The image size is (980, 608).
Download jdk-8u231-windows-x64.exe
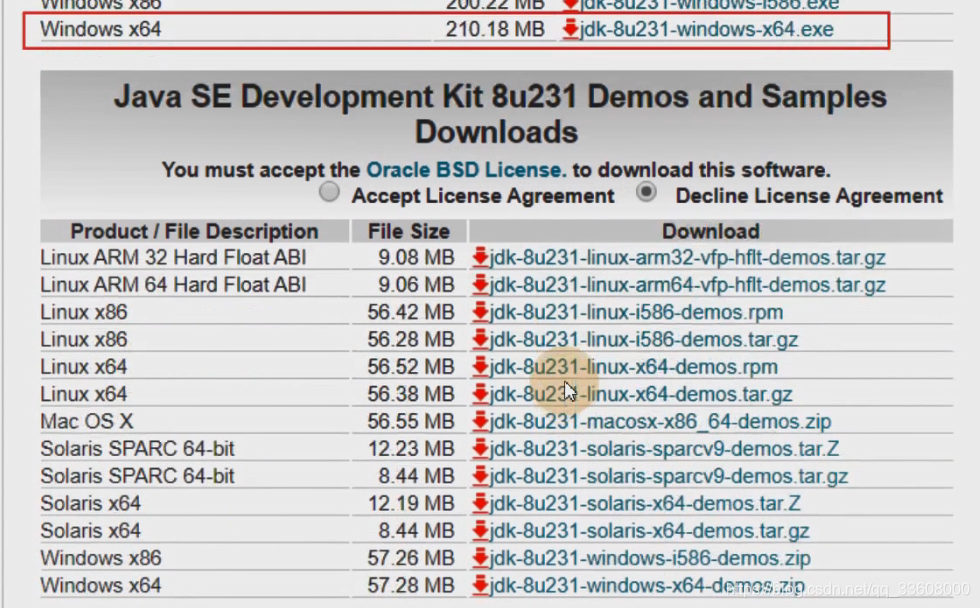(x=707, y=29)
